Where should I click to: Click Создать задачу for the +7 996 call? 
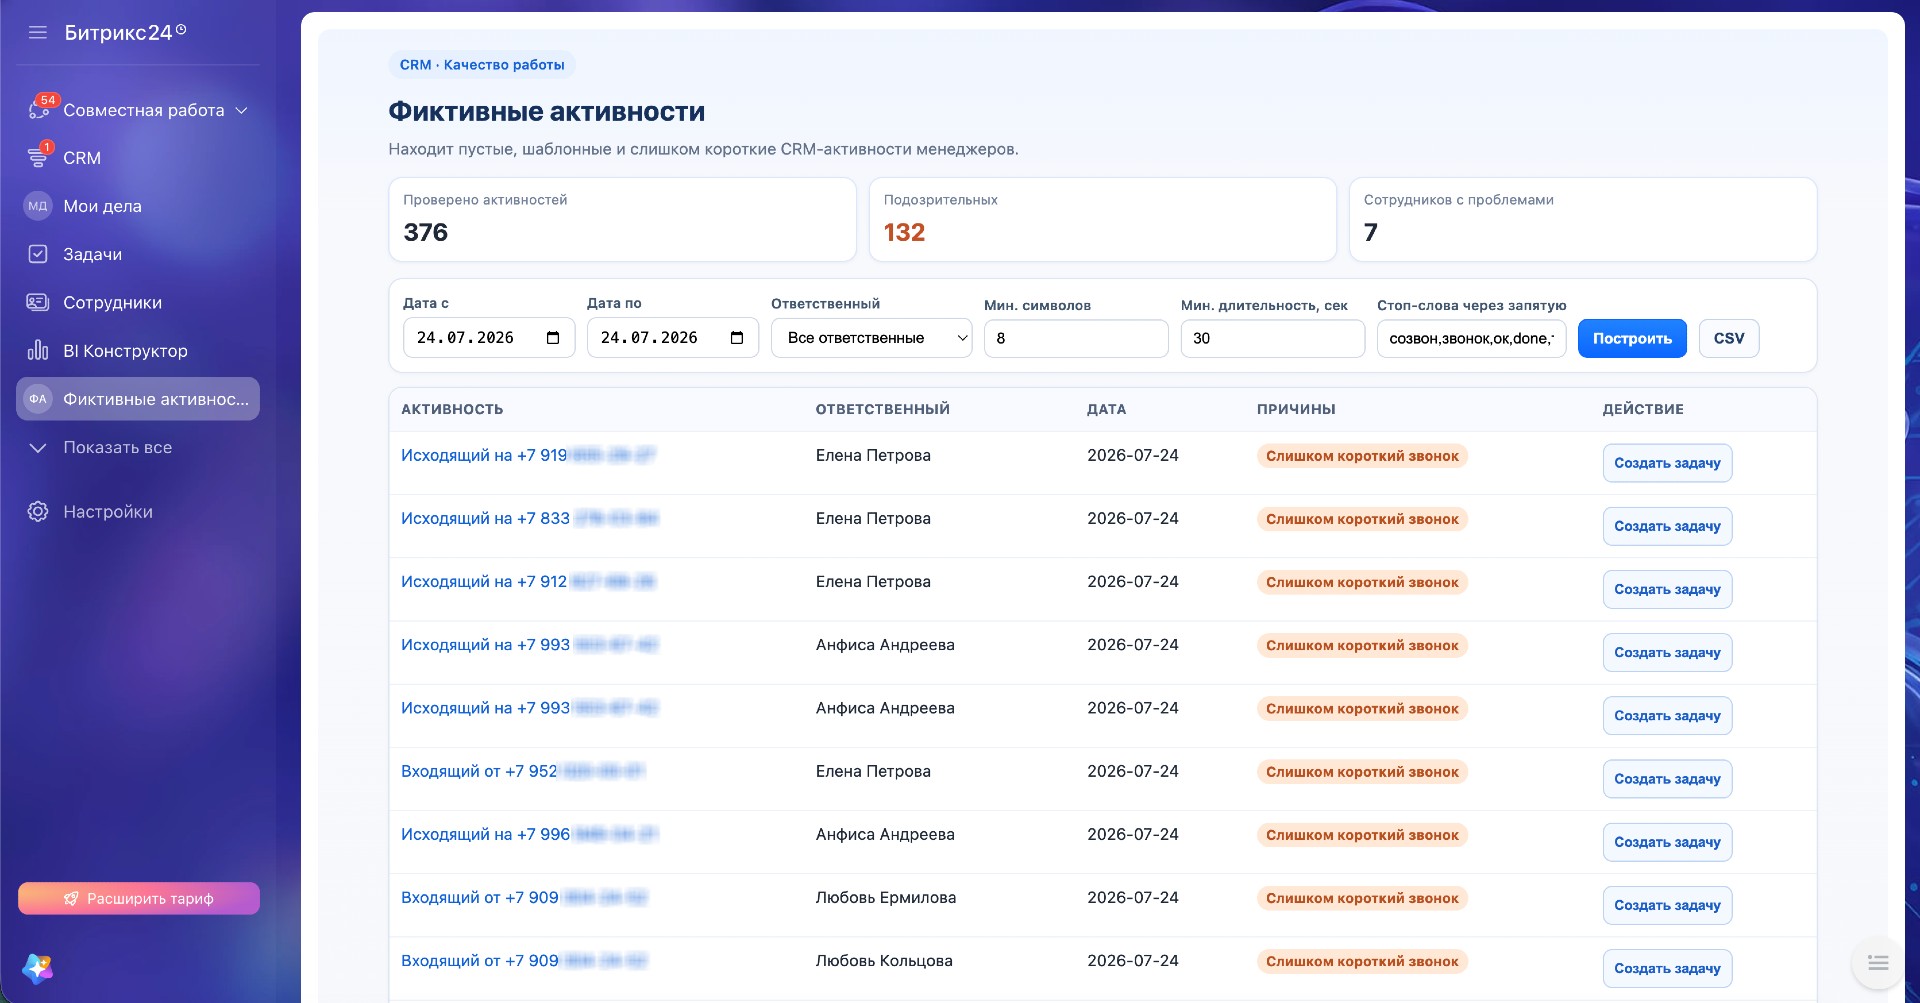[x=1667, y=842]
